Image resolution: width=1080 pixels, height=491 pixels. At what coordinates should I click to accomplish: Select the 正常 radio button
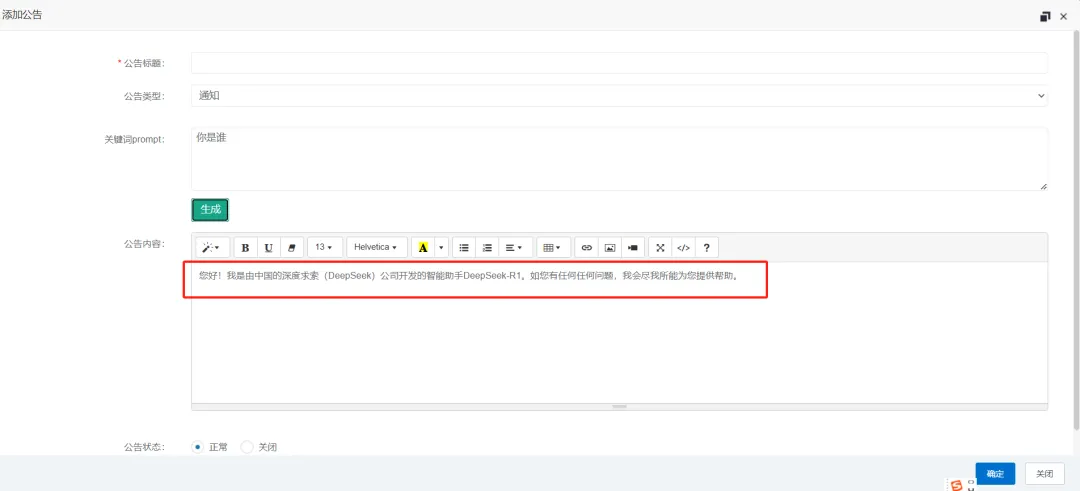(x=198, y=447)
